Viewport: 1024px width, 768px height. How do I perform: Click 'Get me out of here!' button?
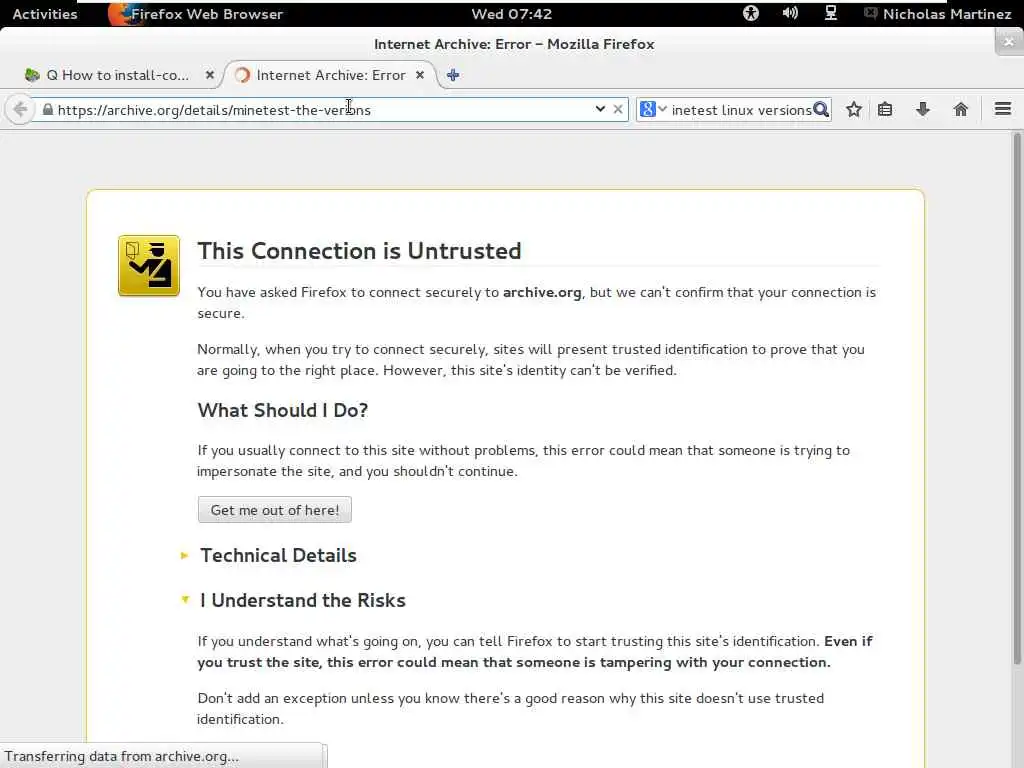(x=274, y=510)
